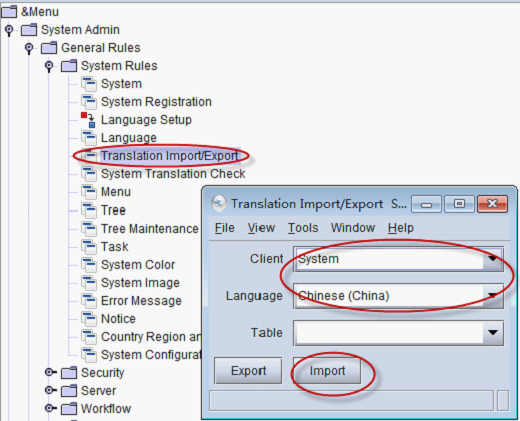Click the Tree window icon

coord(89,210)
